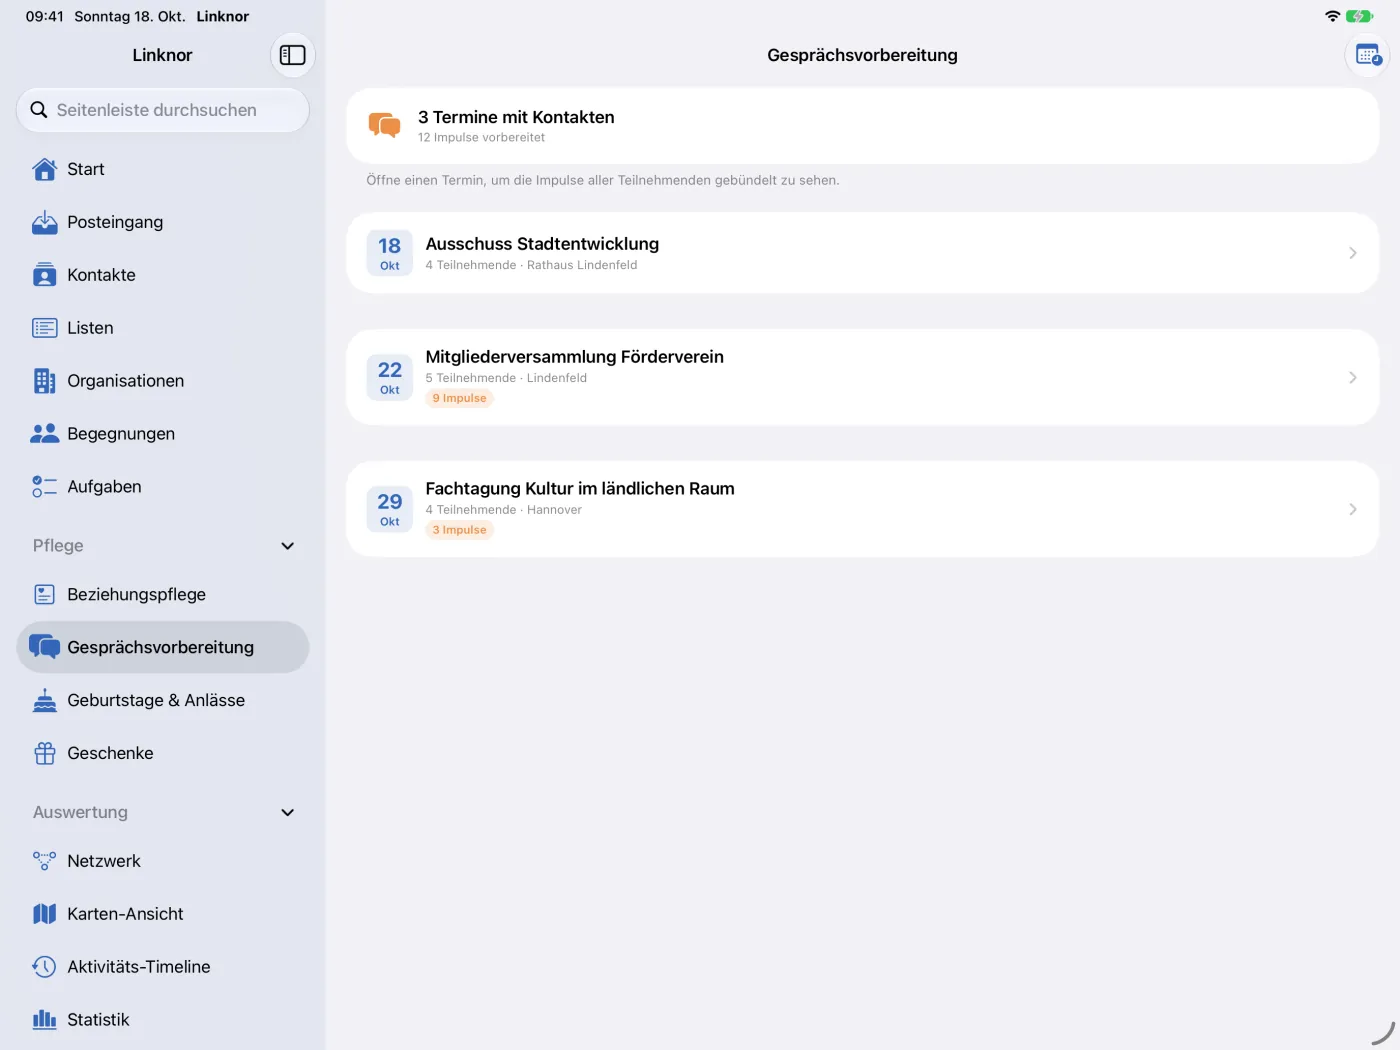
Task: Collapse the Pflege section chevron
Action: pyautogui.click(x=288, y=546)
